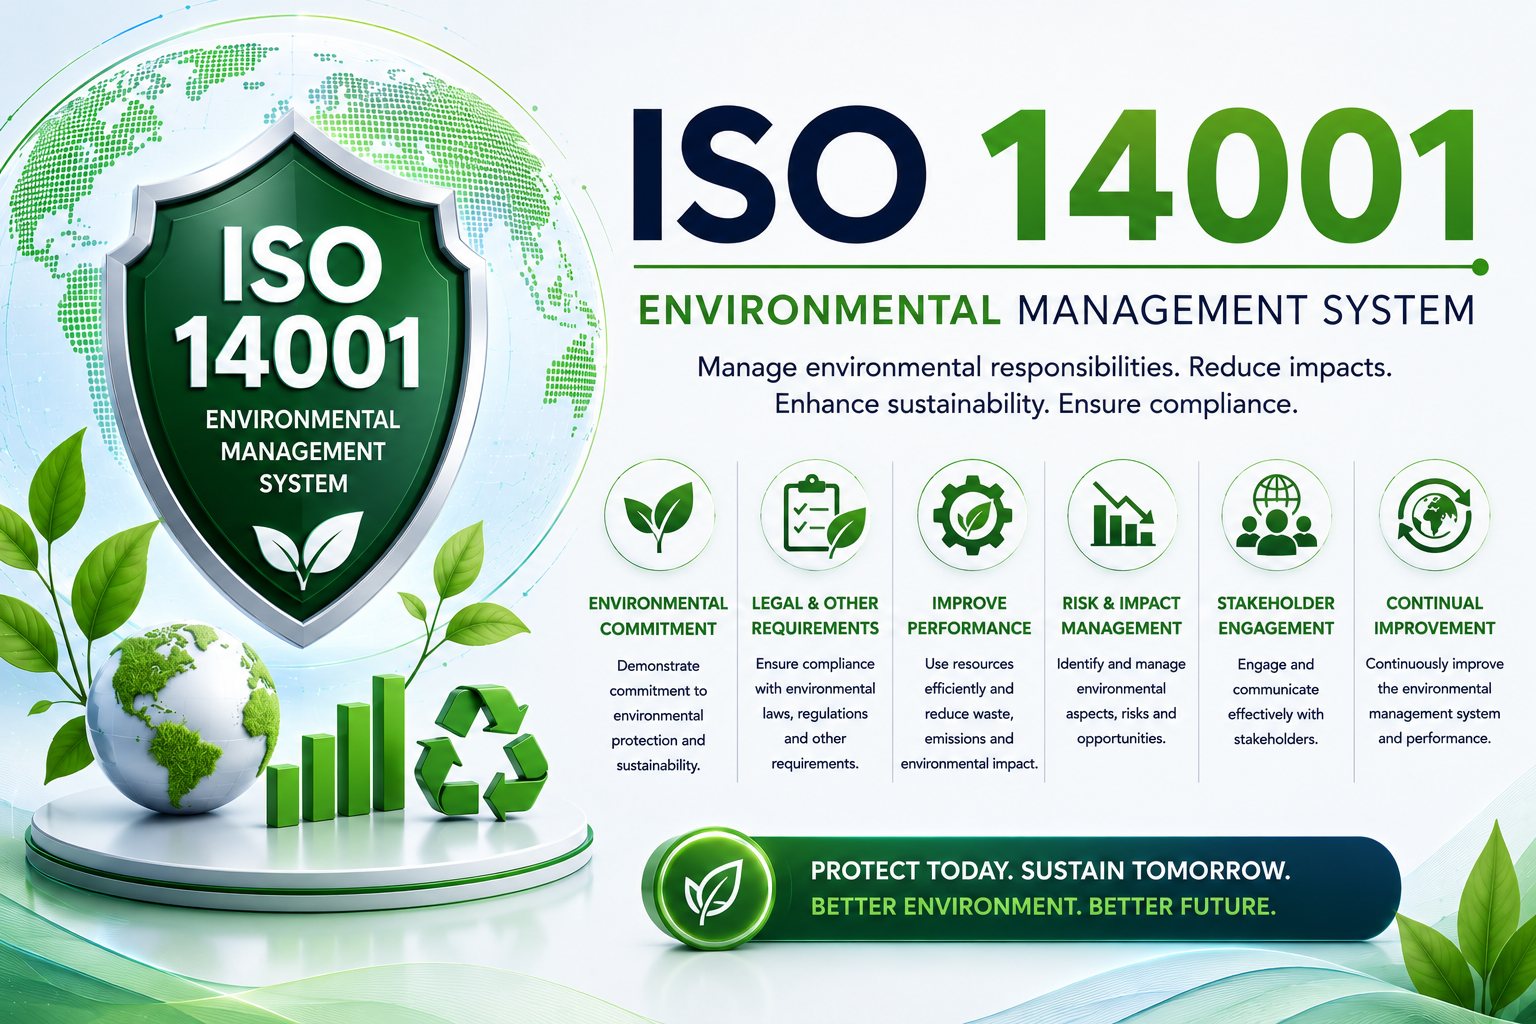Image resolution: width=1536 pixels, height=1024 pixels.
Task: Click the Improve Performance gear icon
Action: (971, 514)
